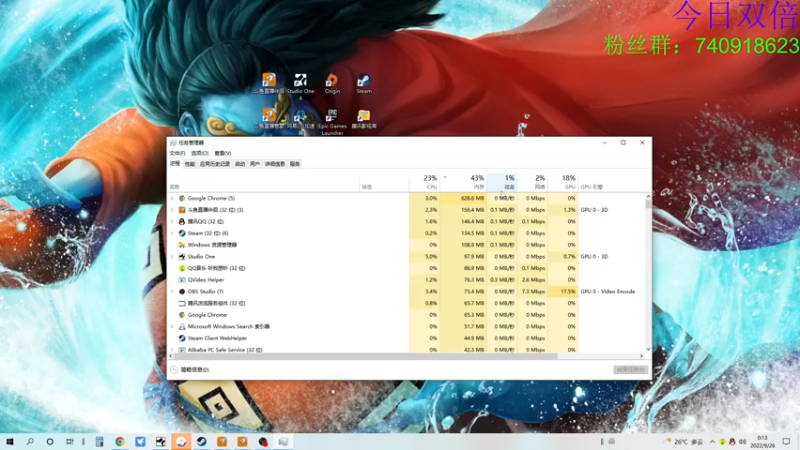Expand the Studio One process group
The image size is (800, 450).
[172, 257]
